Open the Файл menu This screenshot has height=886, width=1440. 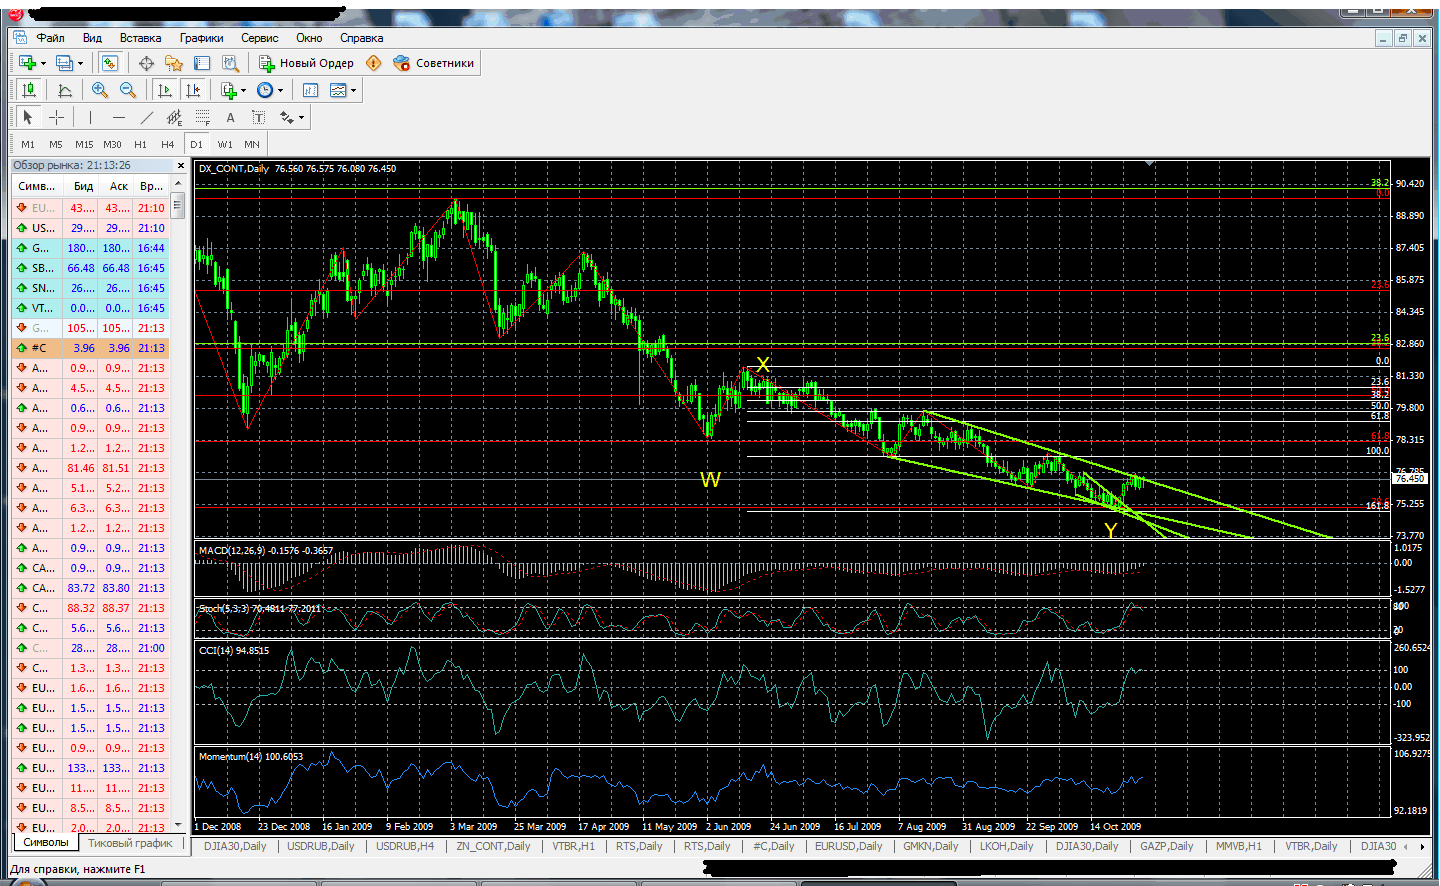50,38
